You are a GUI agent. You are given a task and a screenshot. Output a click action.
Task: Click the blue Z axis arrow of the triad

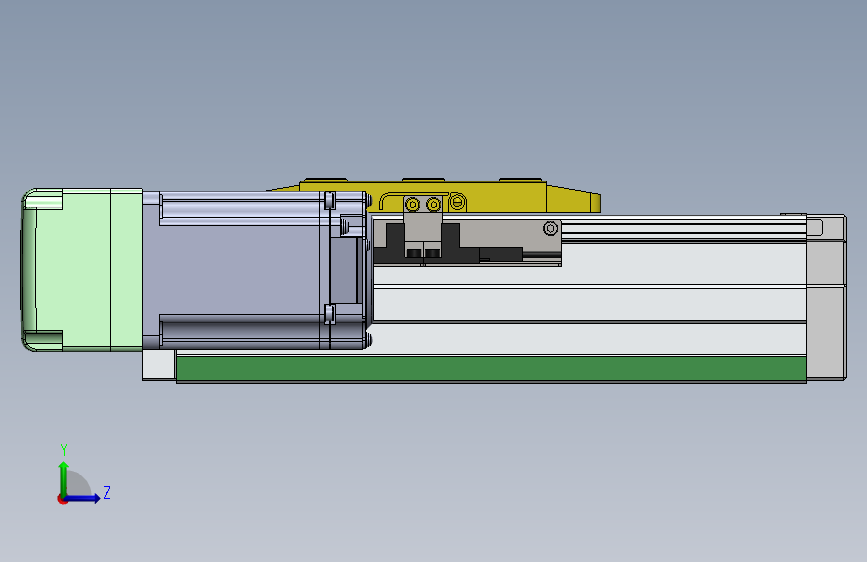83,498
